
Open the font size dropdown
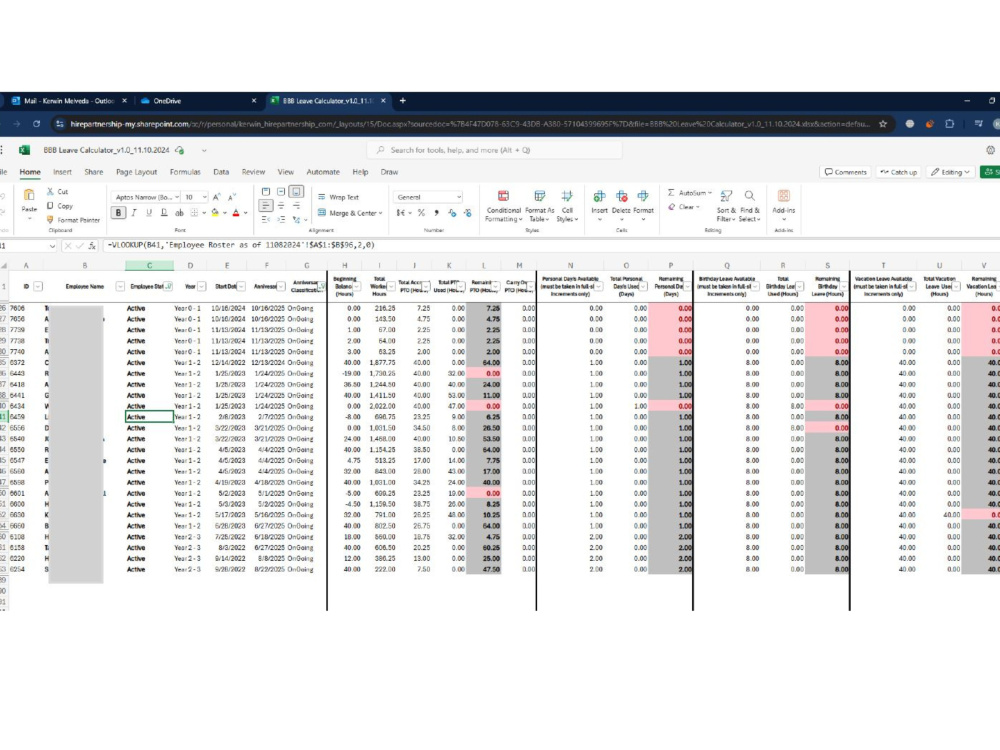point(204,197)
